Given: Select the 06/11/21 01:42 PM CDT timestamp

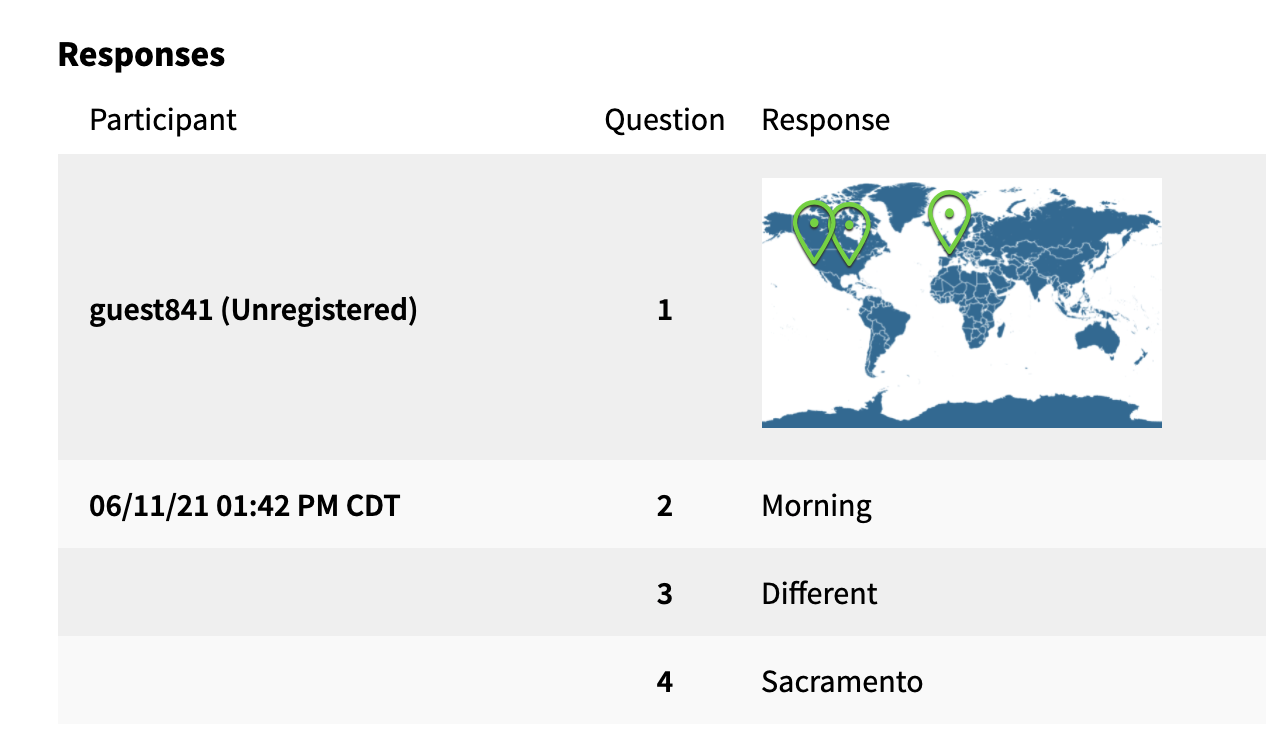Looking at the screenshot, I should click(x=245, y=506).
